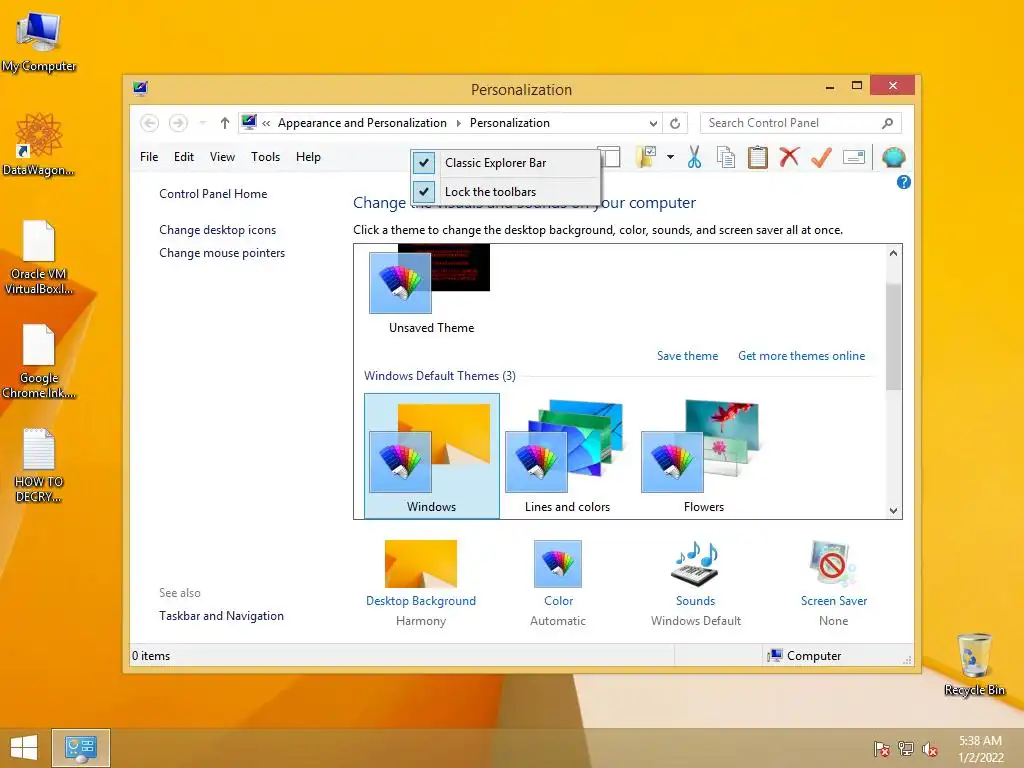Image resolution: width=1024 pixels, height=768 pixels.
Task: Select the Unsaved Theme thumbnail
Action: 431,289
